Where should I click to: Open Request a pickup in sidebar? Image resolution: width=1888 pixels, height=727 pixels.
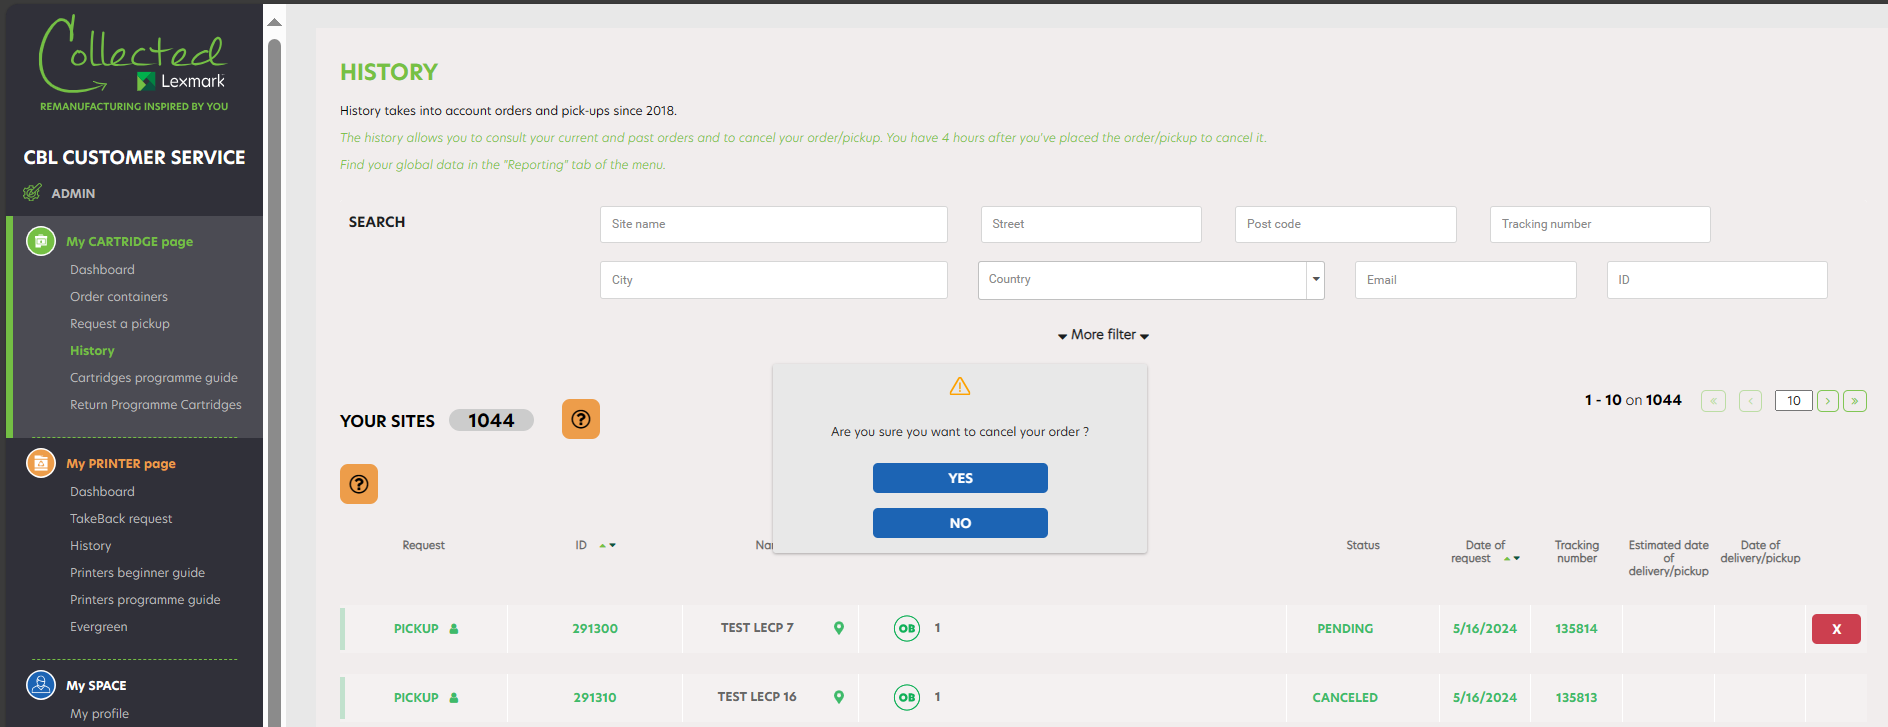pos(120,324)
